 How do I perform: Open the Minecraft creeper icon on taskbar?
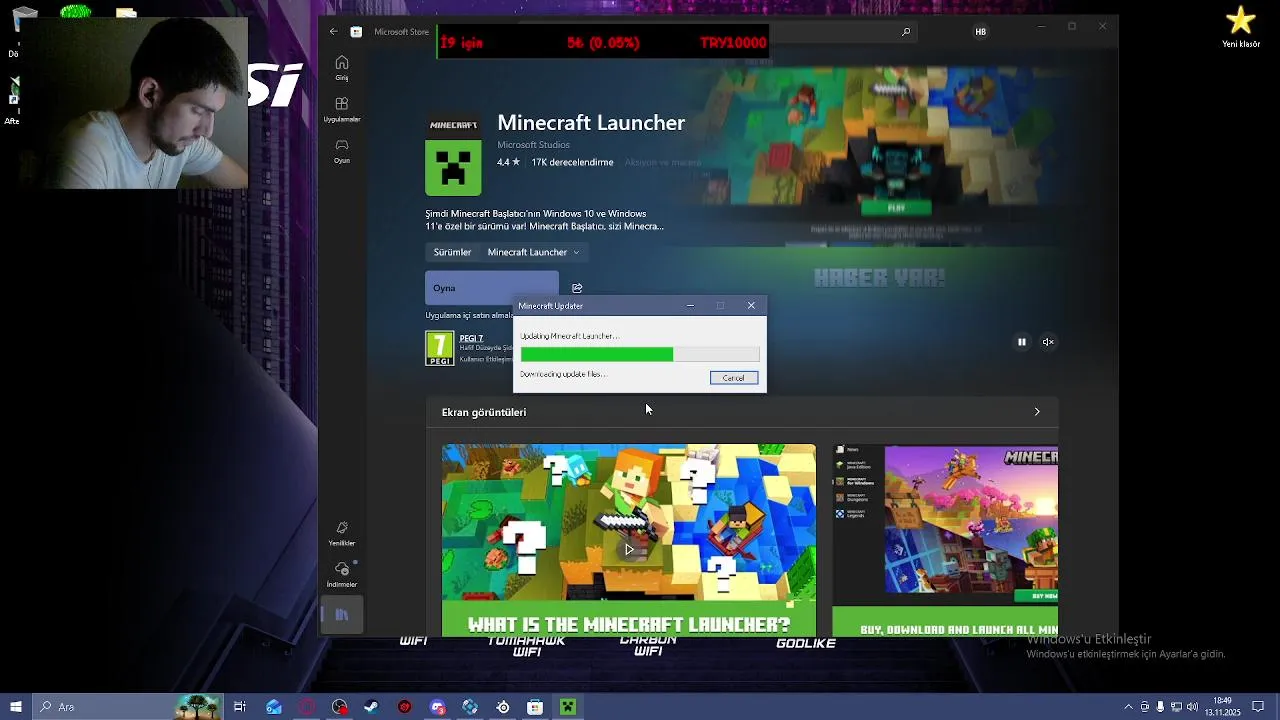click(x=568, y=707)
